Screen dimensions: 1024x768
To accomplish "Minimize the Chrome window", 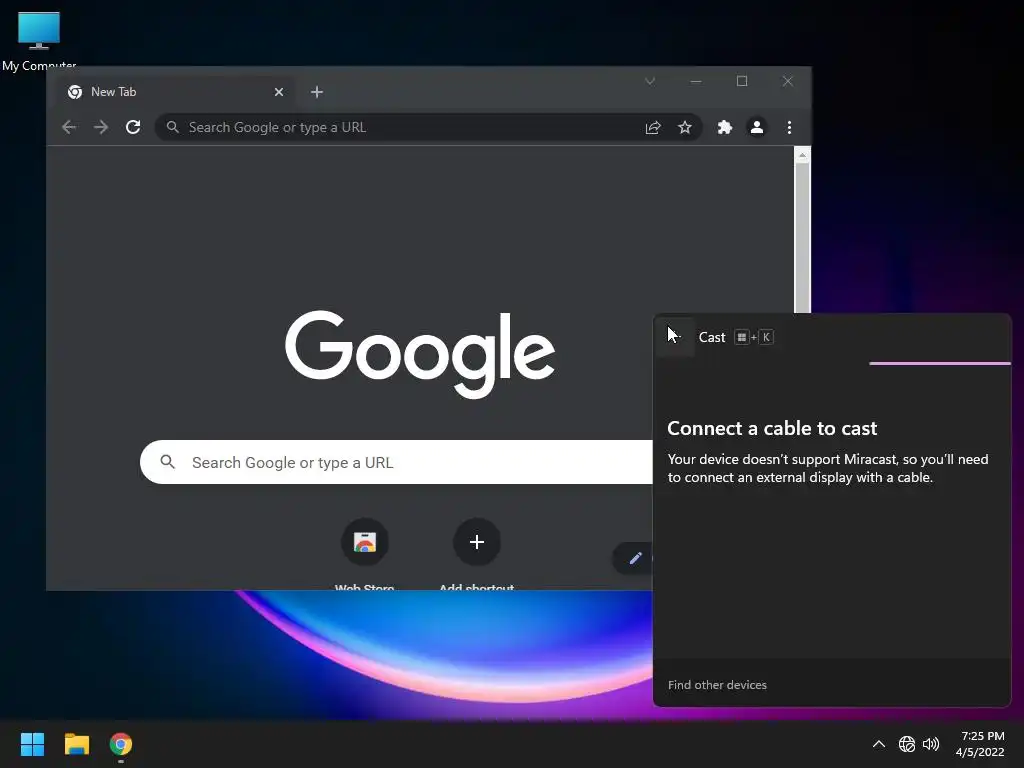I will [696, 82].
